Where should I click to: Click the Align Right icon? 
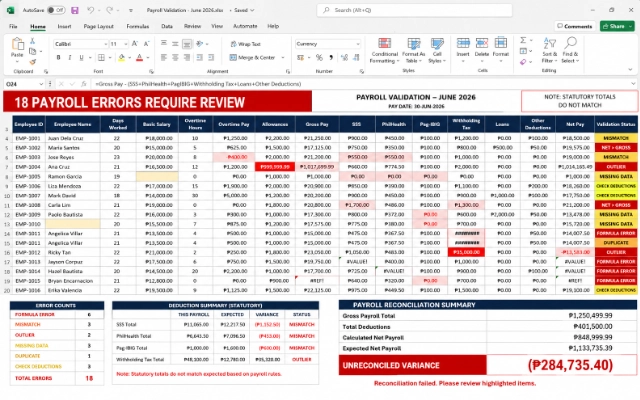click(x=187, y=58)
